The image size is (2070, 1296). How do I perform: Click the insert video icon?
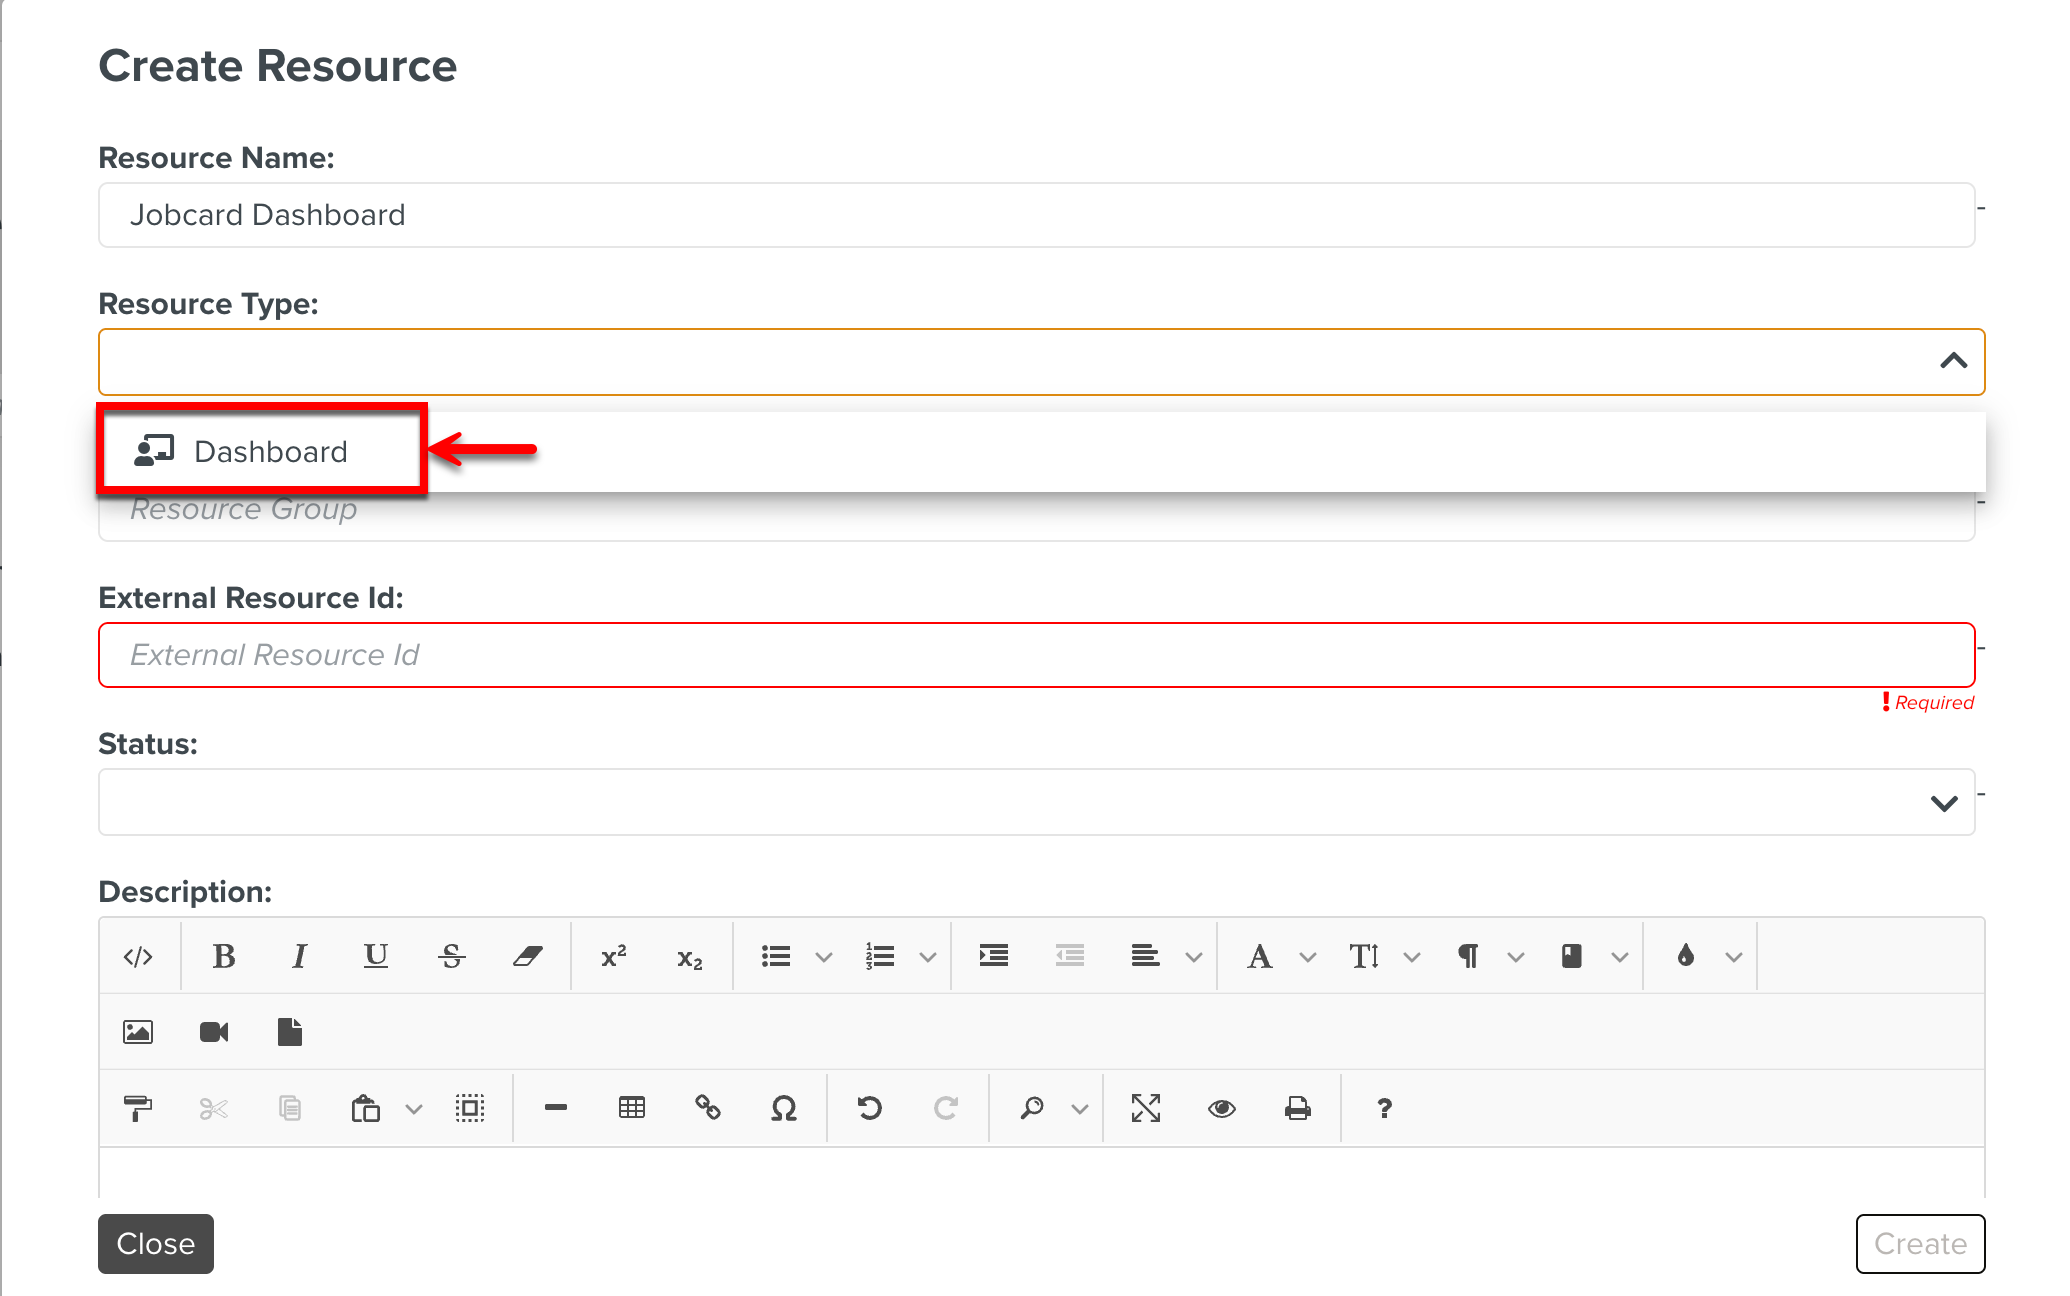(x=214, y=1032)
